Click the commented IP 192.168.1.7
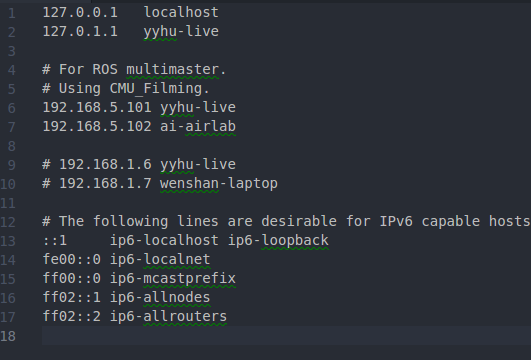Screen dimensions: 531x360 (x=105, y=184)
